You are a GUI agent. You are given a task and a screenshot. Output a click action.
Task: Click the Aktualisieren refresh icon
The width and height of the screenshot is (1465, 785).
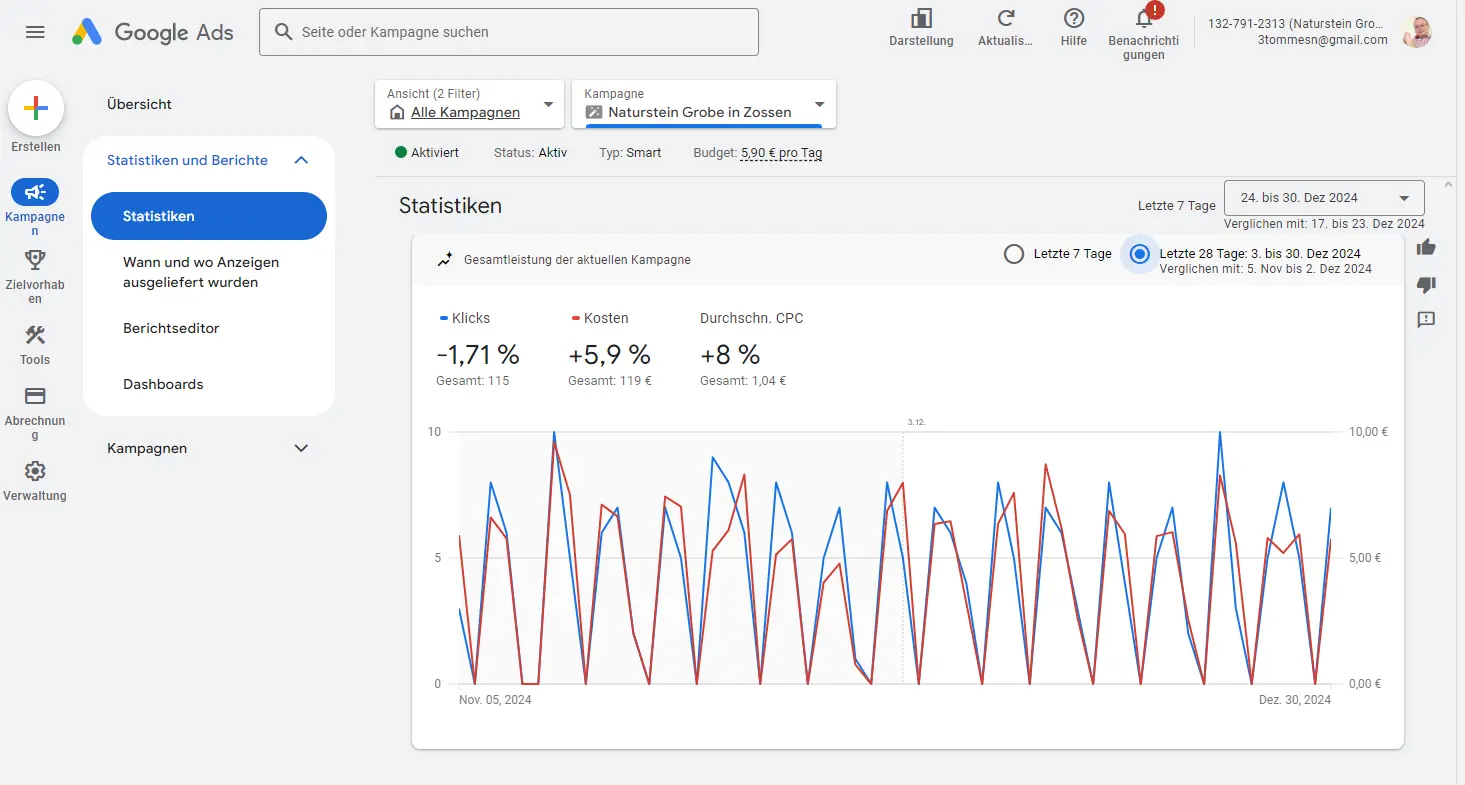click(1006, 18)
